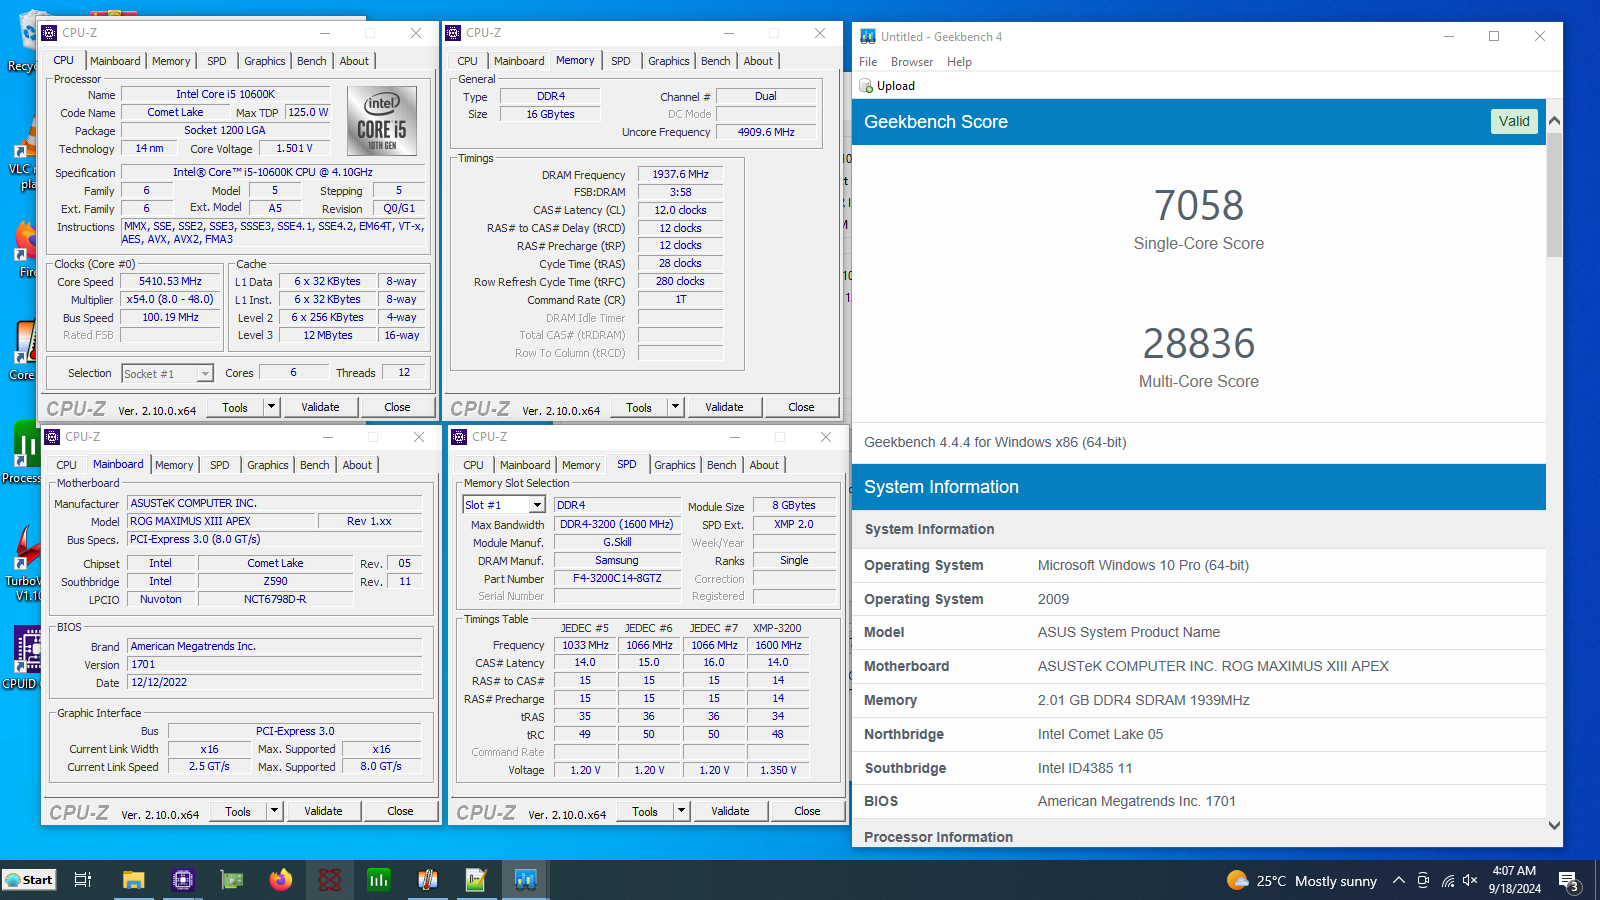The height and width of the screenshot is (900, 1600).
Task: Click the CPU-Z icon in the Memory window title
Action: click(x=453, y=33)
